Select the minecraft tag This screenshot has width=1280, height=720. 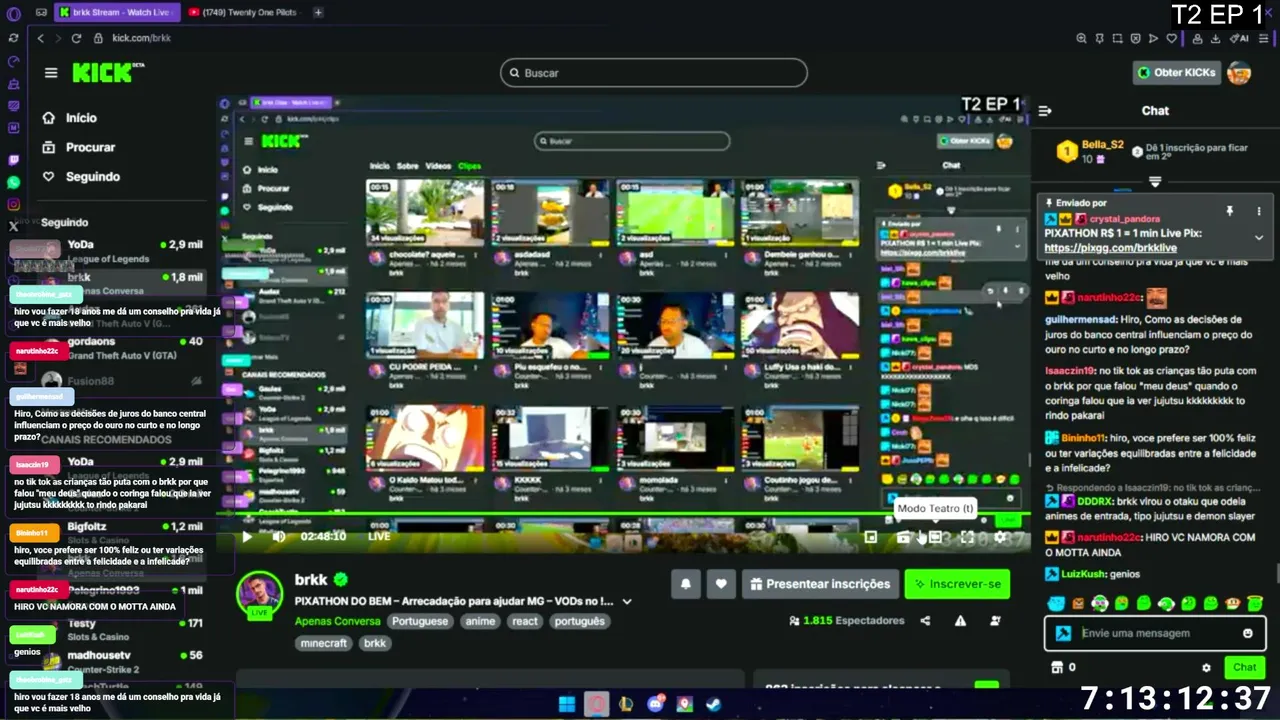324,644
